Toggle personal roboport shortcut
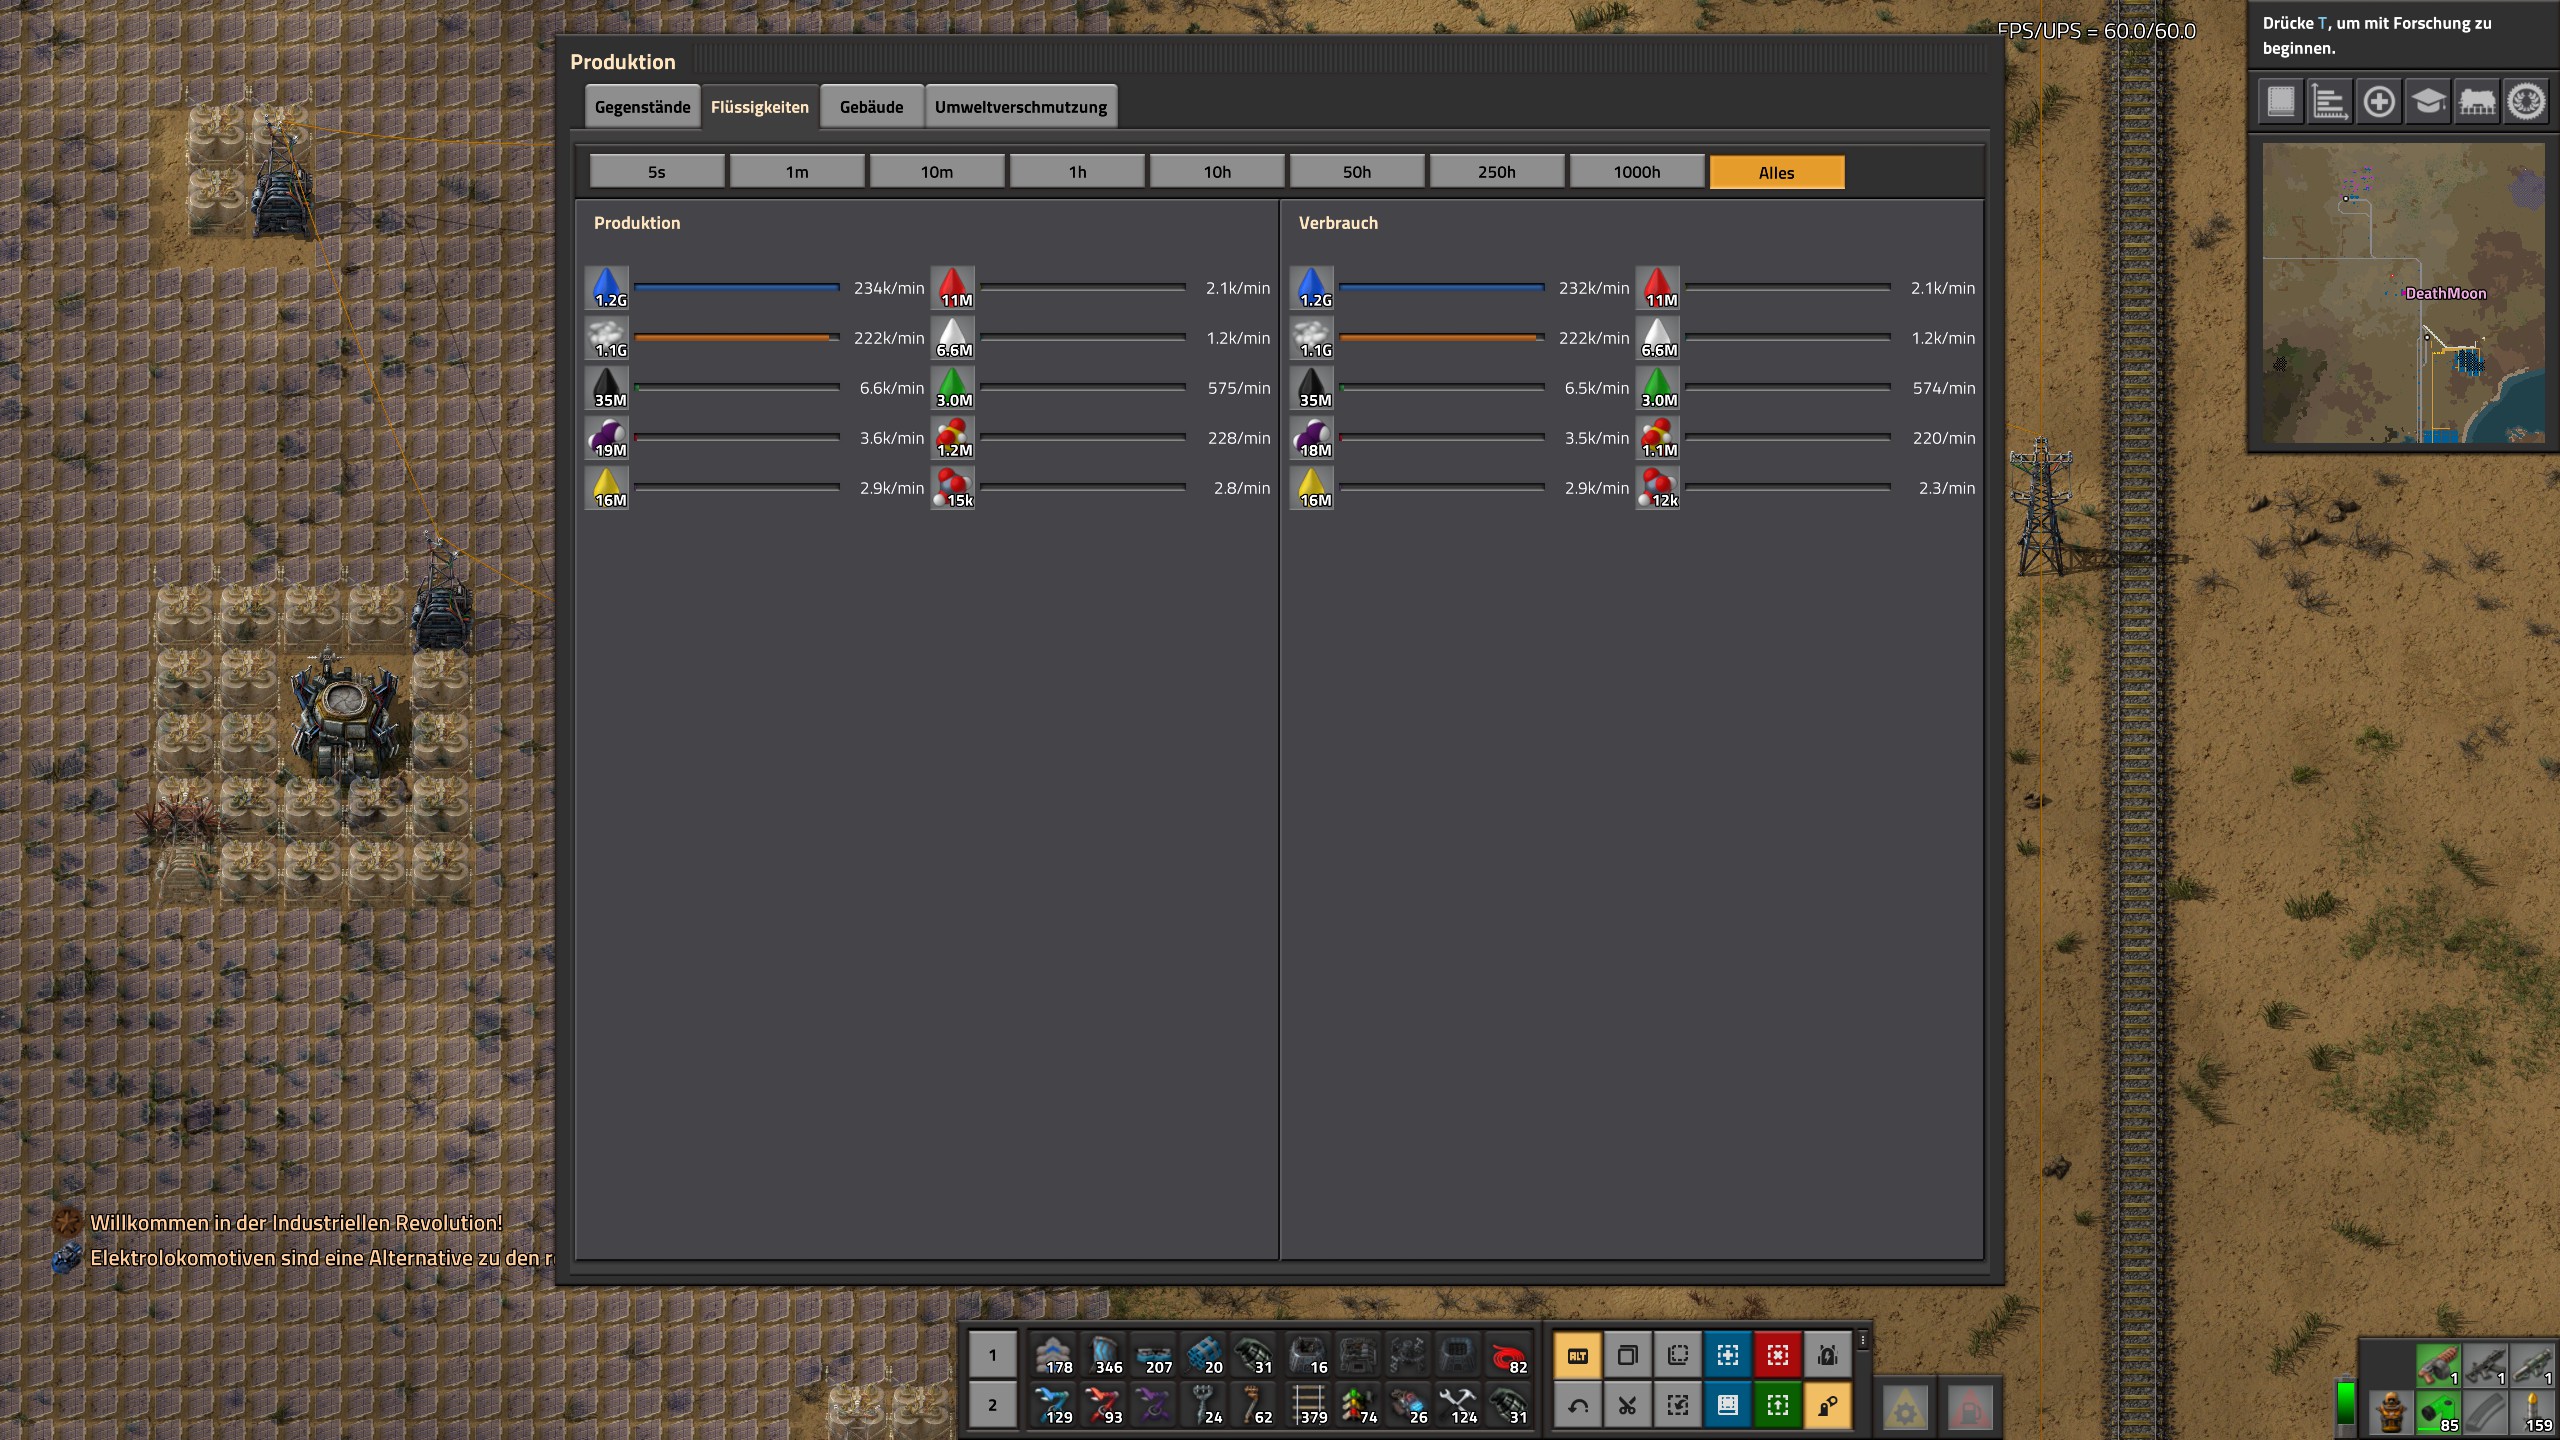Viewport: 2560px width, 1440px height. [1828, 1356]
